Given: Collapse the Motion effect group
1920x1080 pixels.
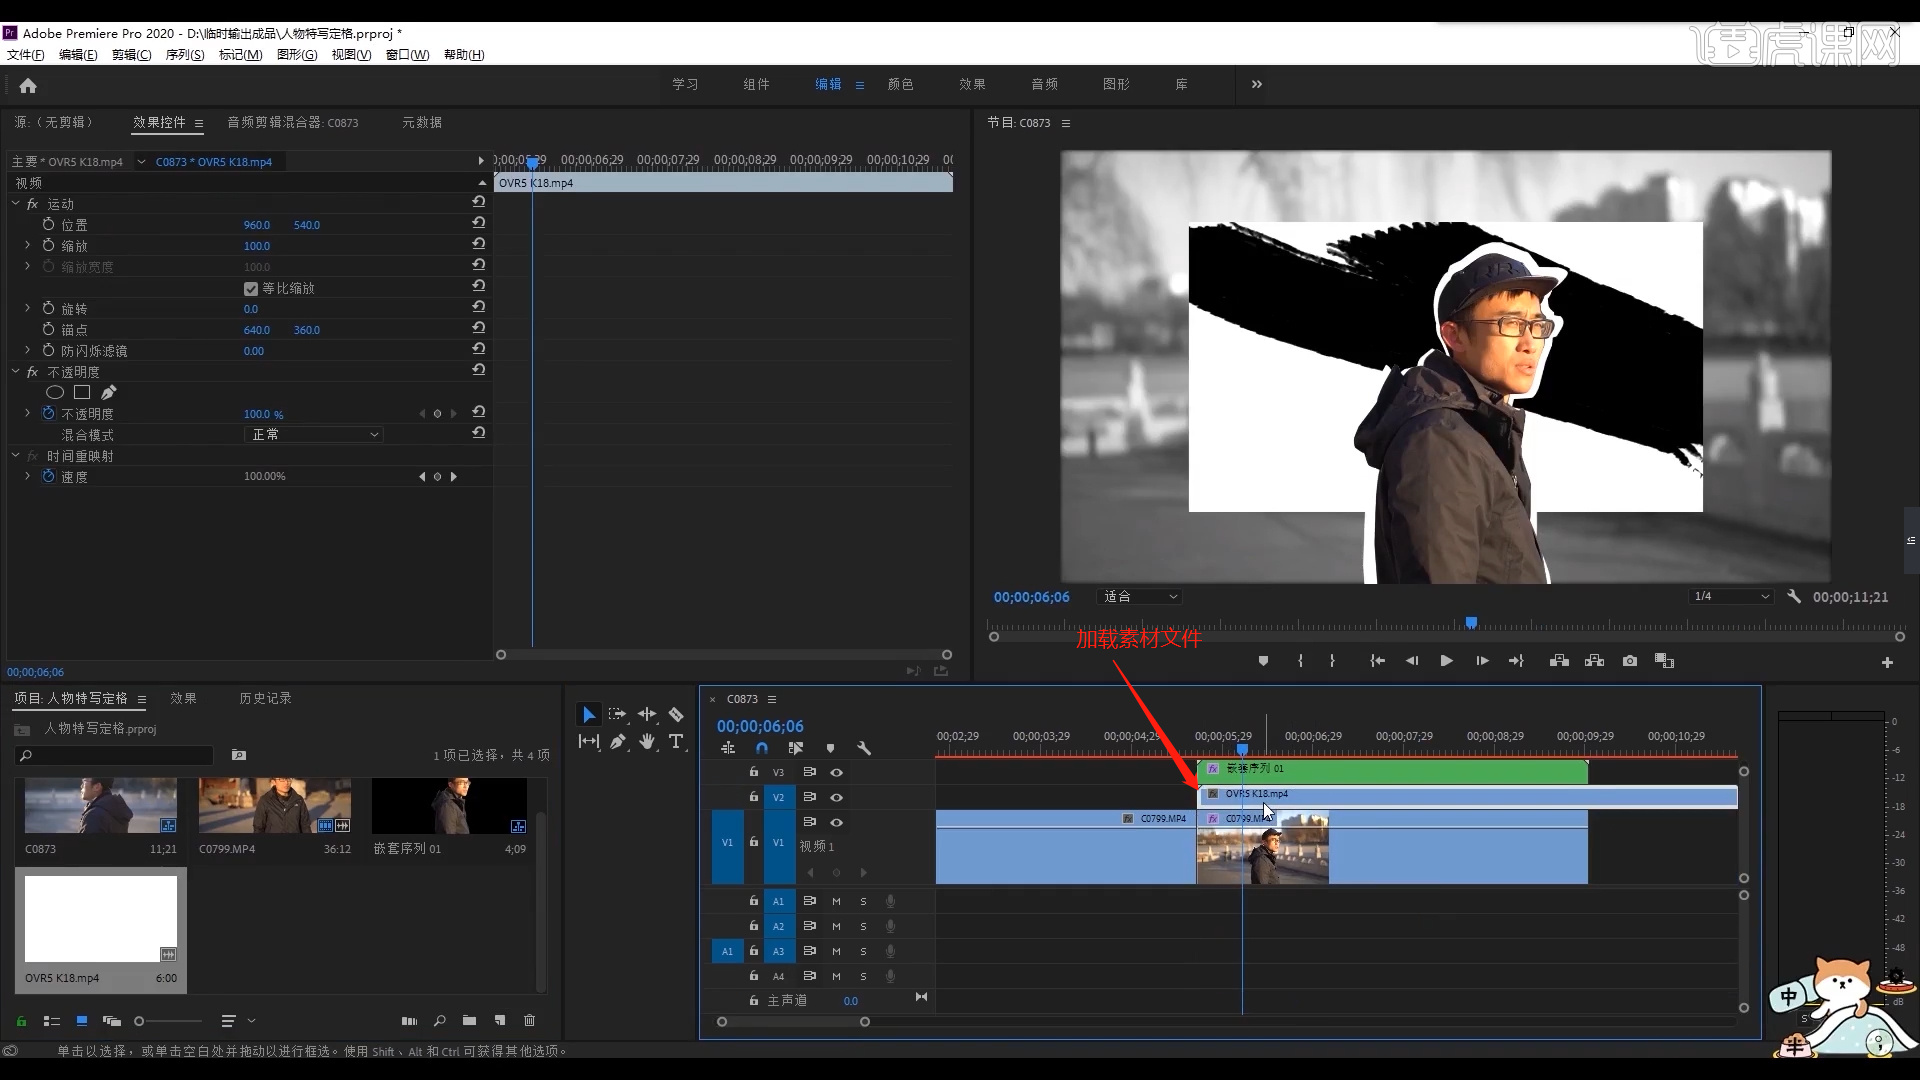Looking at the screenshot, I should [x=15, y=203].
